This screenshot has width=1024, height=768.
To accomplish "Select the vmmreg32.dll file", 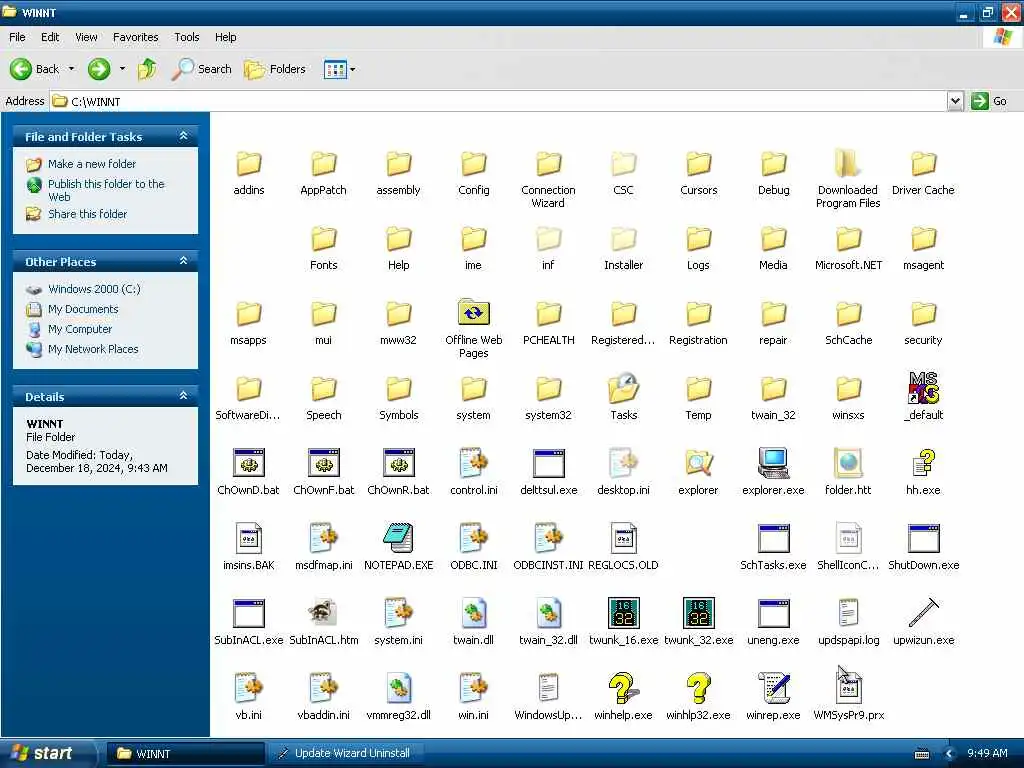I will tap(398, 688).
